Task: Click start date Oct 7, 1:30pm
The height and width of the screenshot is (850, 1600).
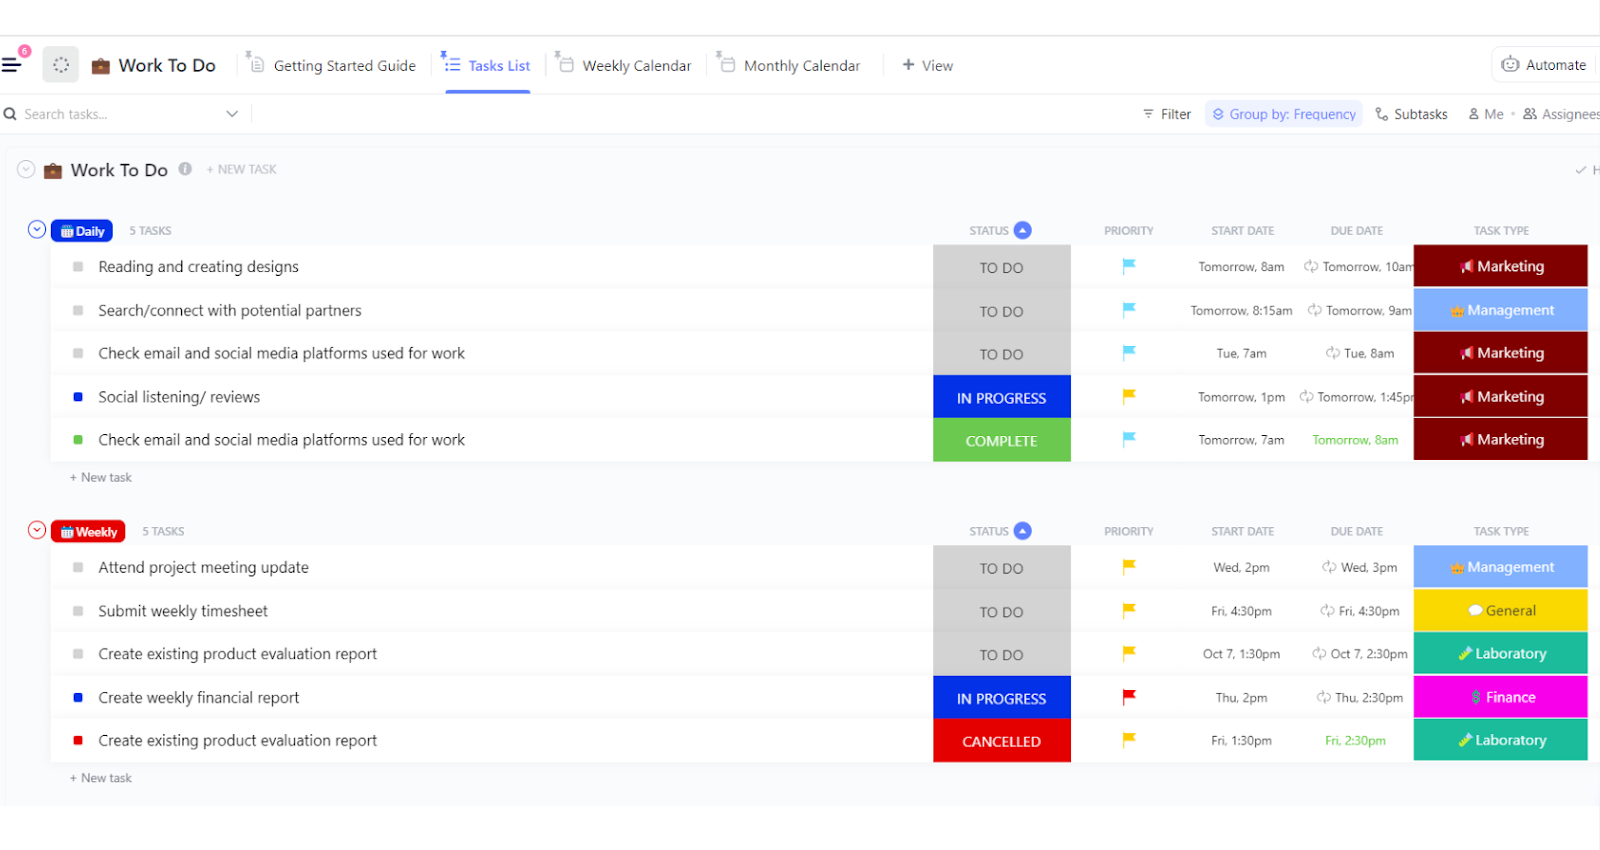Action: 1241,654
